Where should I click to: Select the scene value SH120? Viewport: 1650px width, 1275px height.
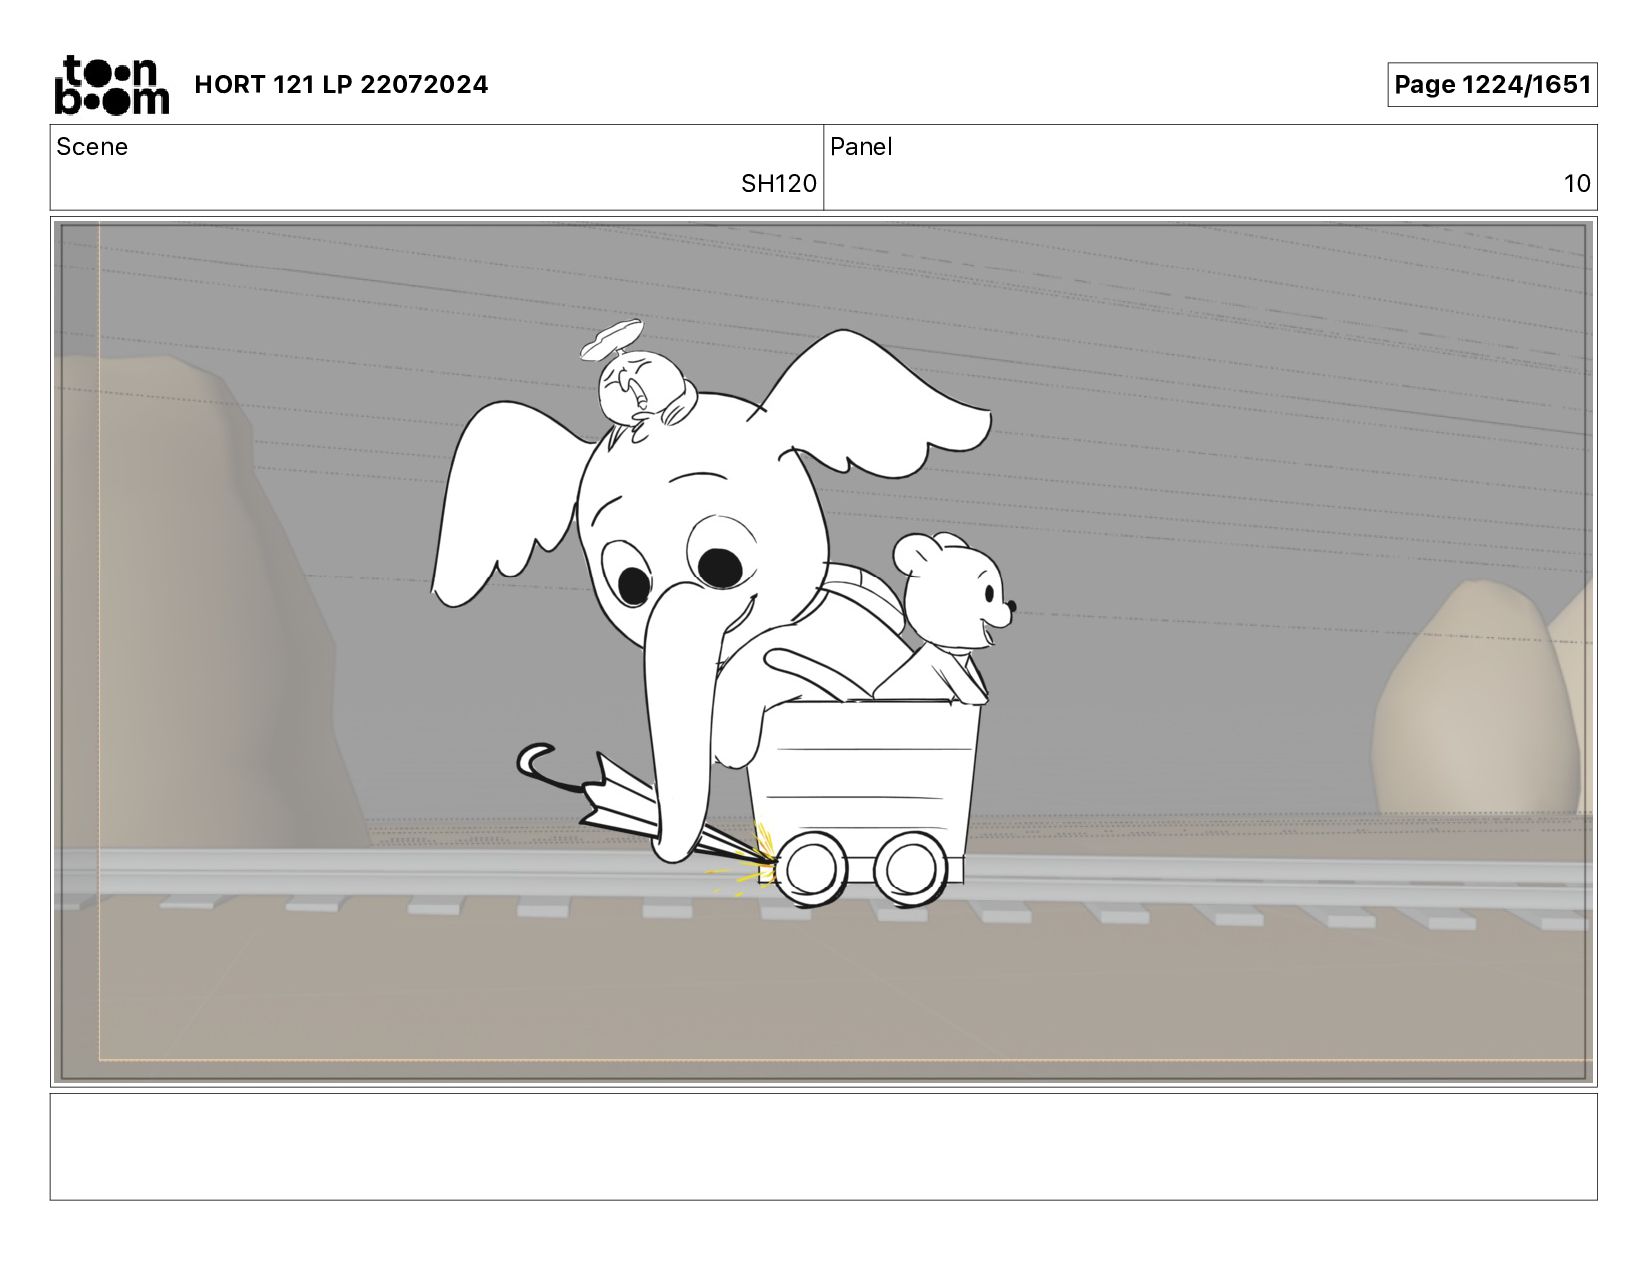778,184
